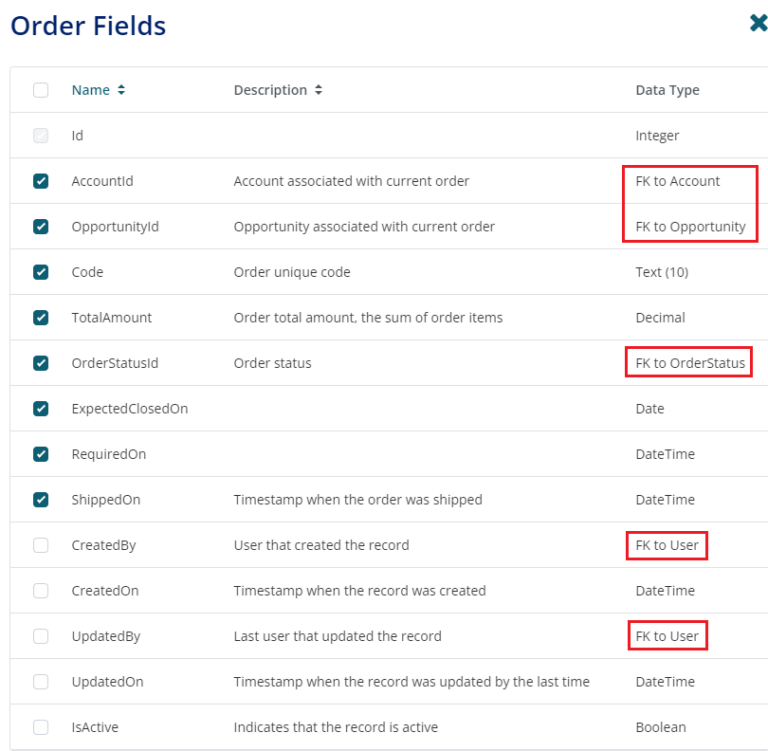
Task: Click the Data Type column header
Action: click(667, 90)
